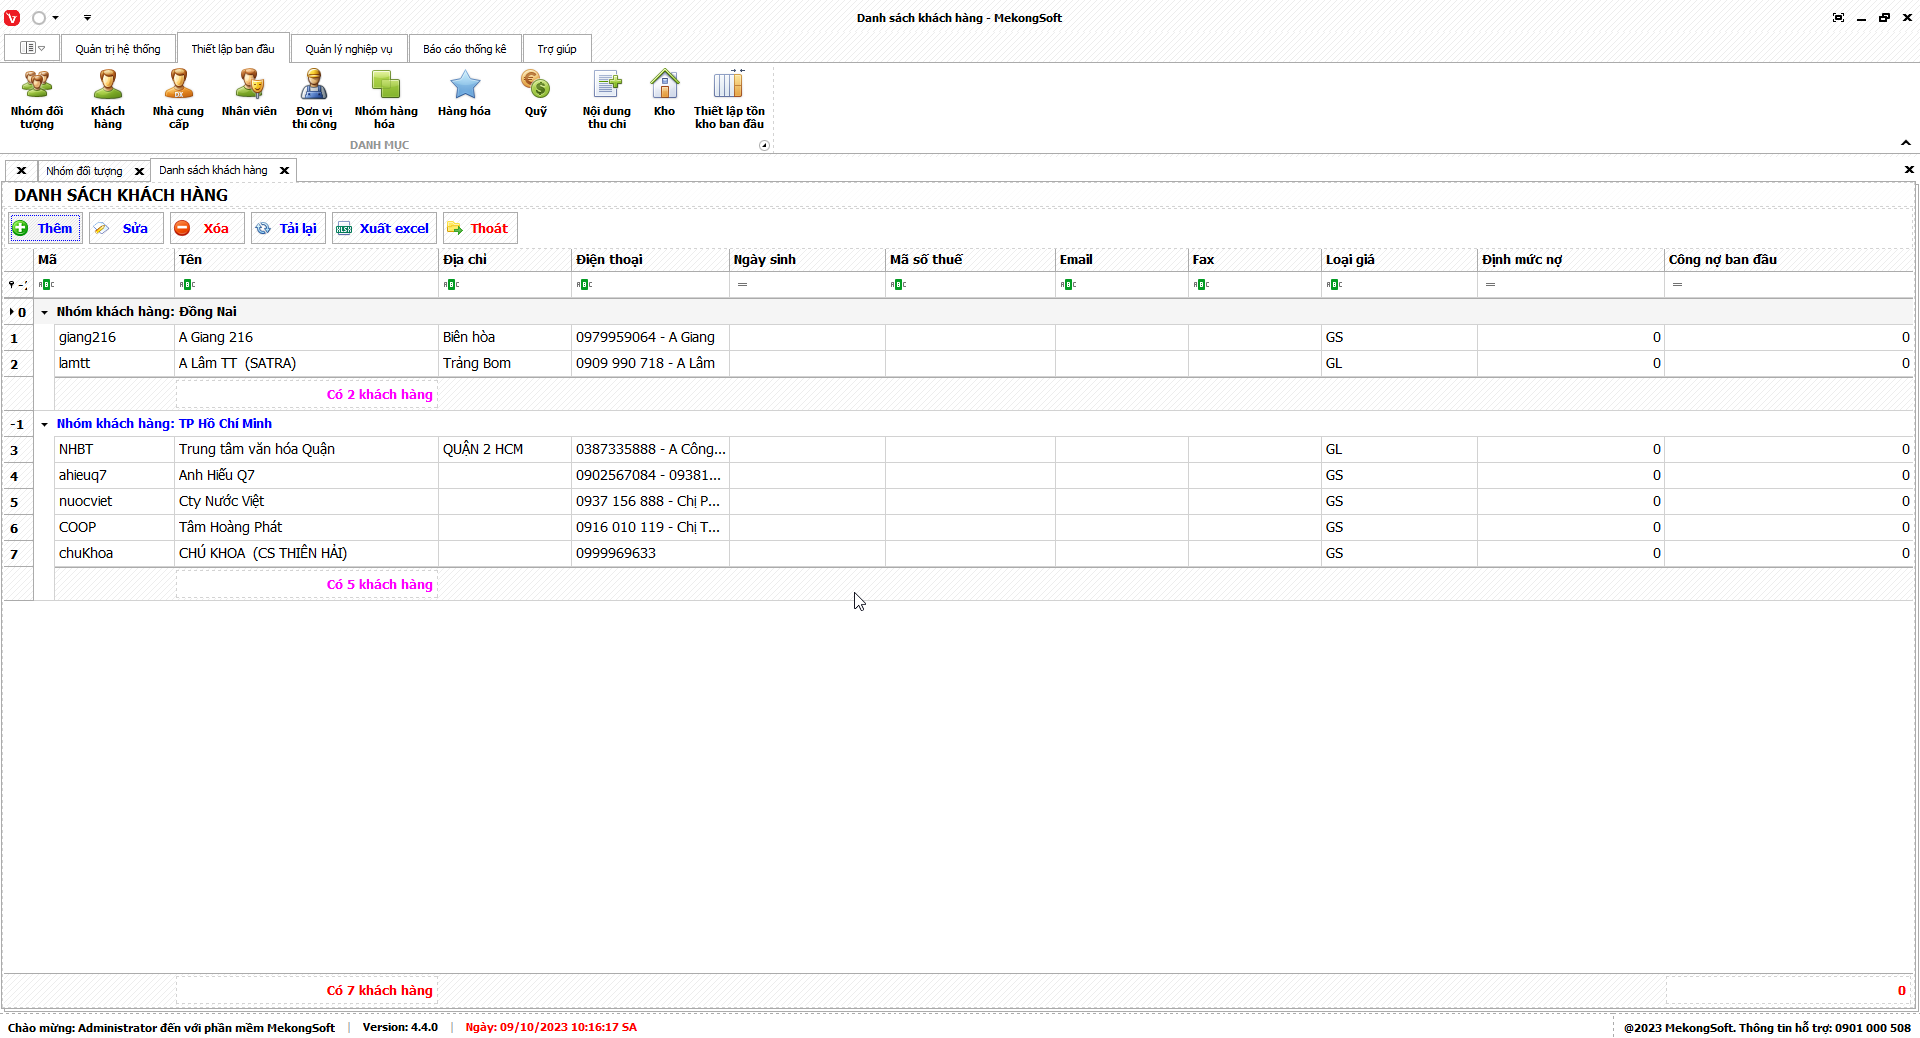Collapse the ribbon with the arrow
Screen dimensions: 1920x1038
[x=1906, y=143]
